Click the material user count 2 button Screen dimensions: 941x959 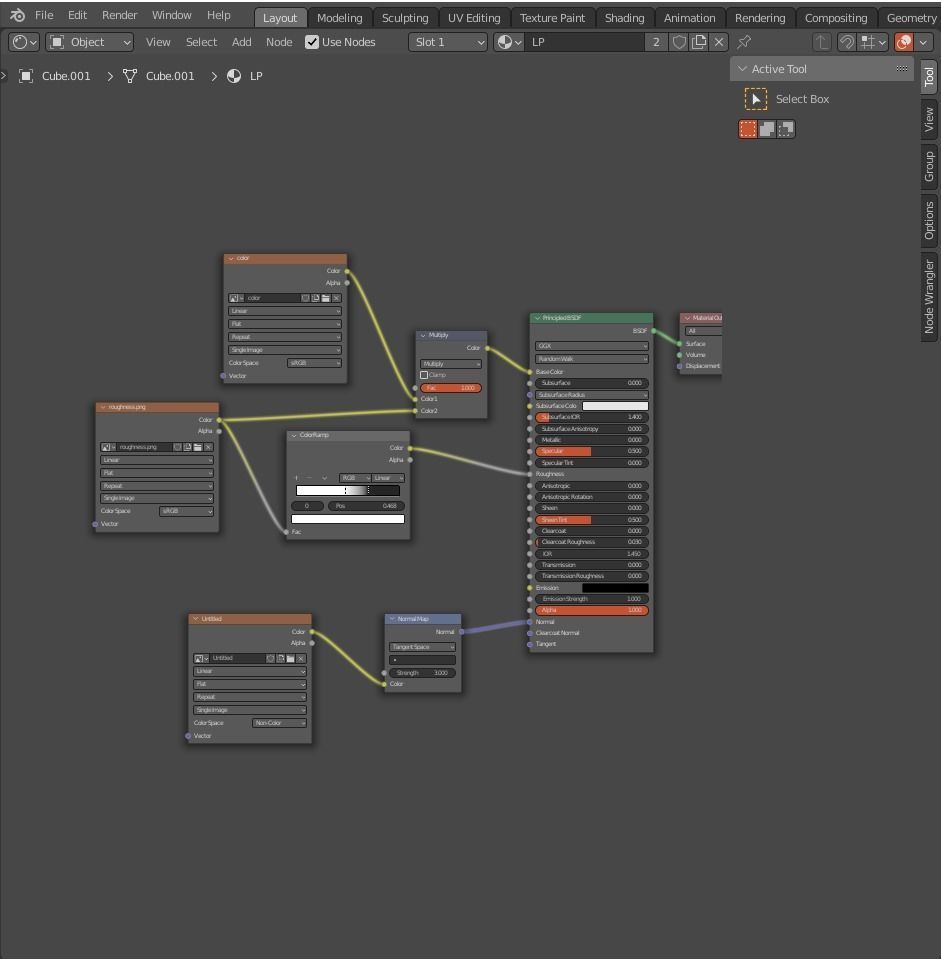[x=656, y=42]
